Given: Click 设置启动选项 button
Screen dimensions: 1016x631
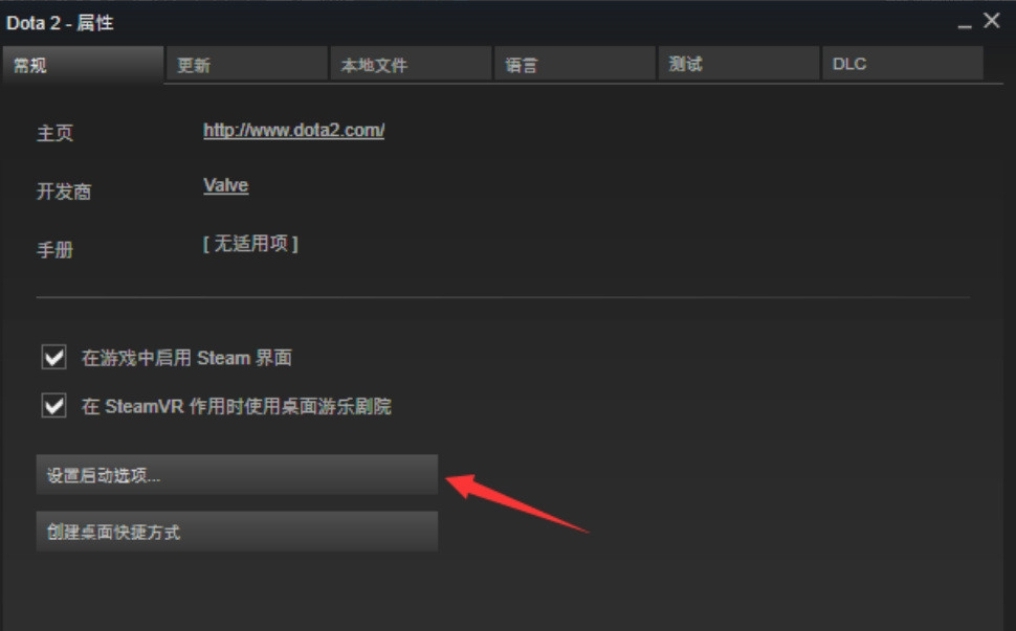Looking at the screenshot, I should [x=237, y=475].
